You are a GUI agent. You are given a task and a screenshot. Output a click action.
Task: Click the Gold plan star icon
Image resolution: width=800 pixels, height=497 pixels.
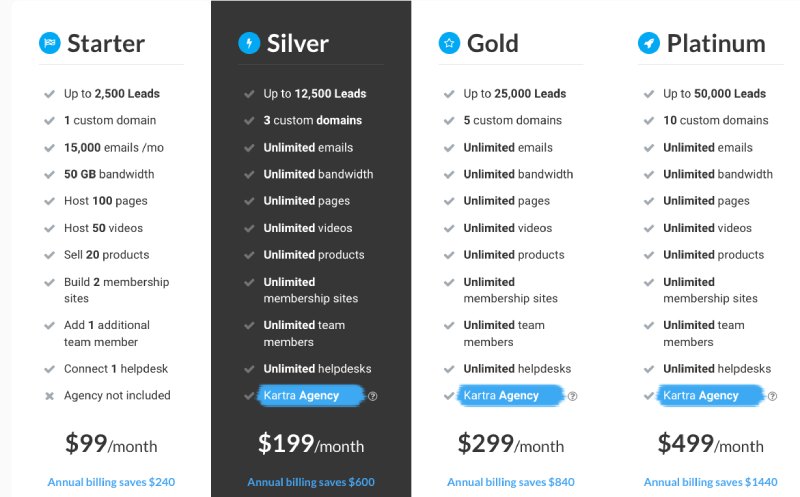pos(449,43)
